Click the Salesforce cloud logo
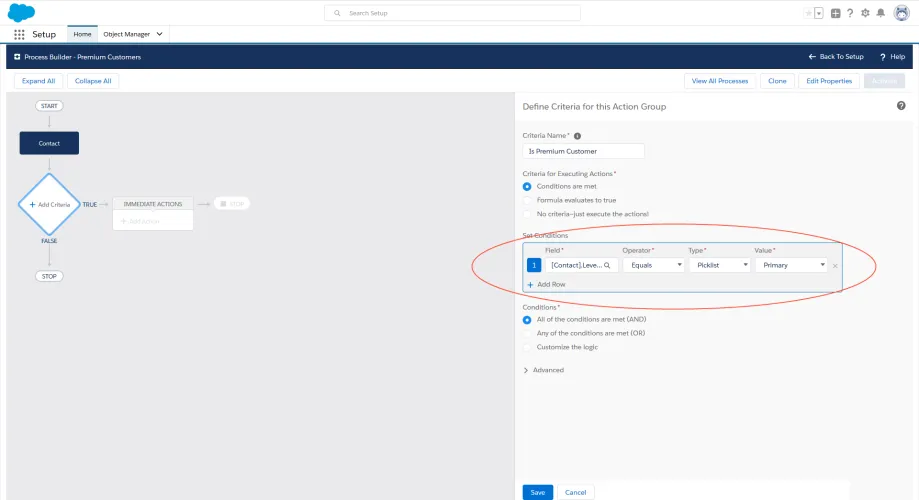Screen dimensions: 919x500 pyautogui.click(x=21, y=12)
